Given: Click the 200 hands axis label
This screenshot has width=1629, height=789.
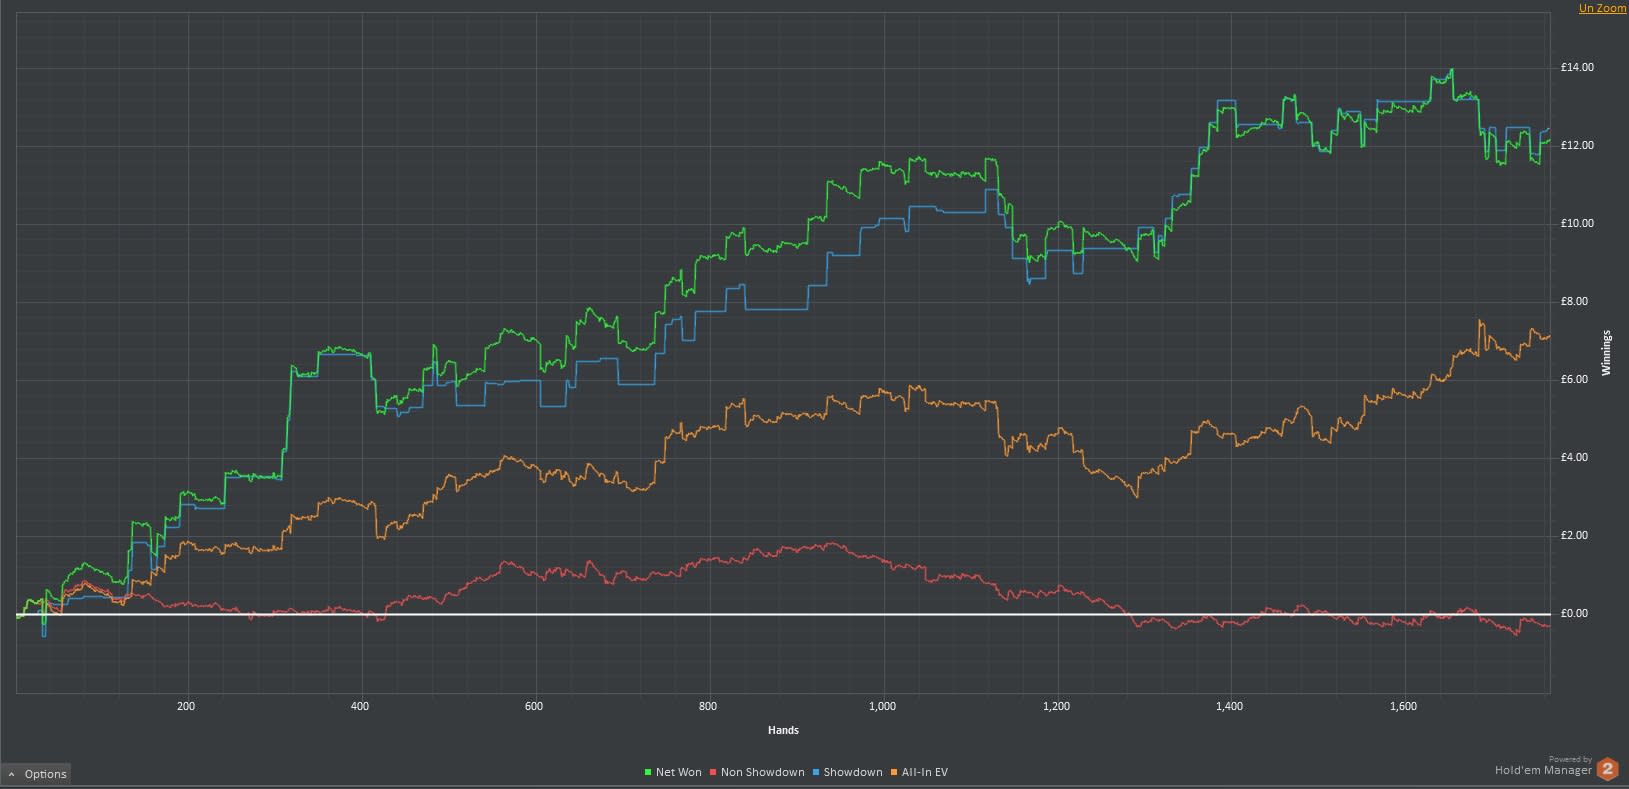Looking at the screenshot, I should pyautogui.click(x=186, y=707).
